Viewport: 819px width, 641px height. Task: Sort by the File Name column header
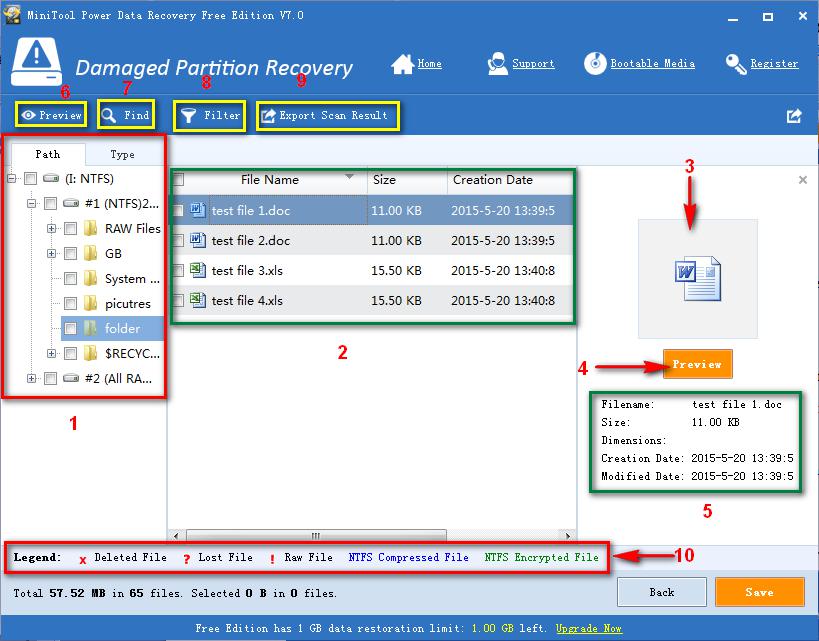[269, 180]
